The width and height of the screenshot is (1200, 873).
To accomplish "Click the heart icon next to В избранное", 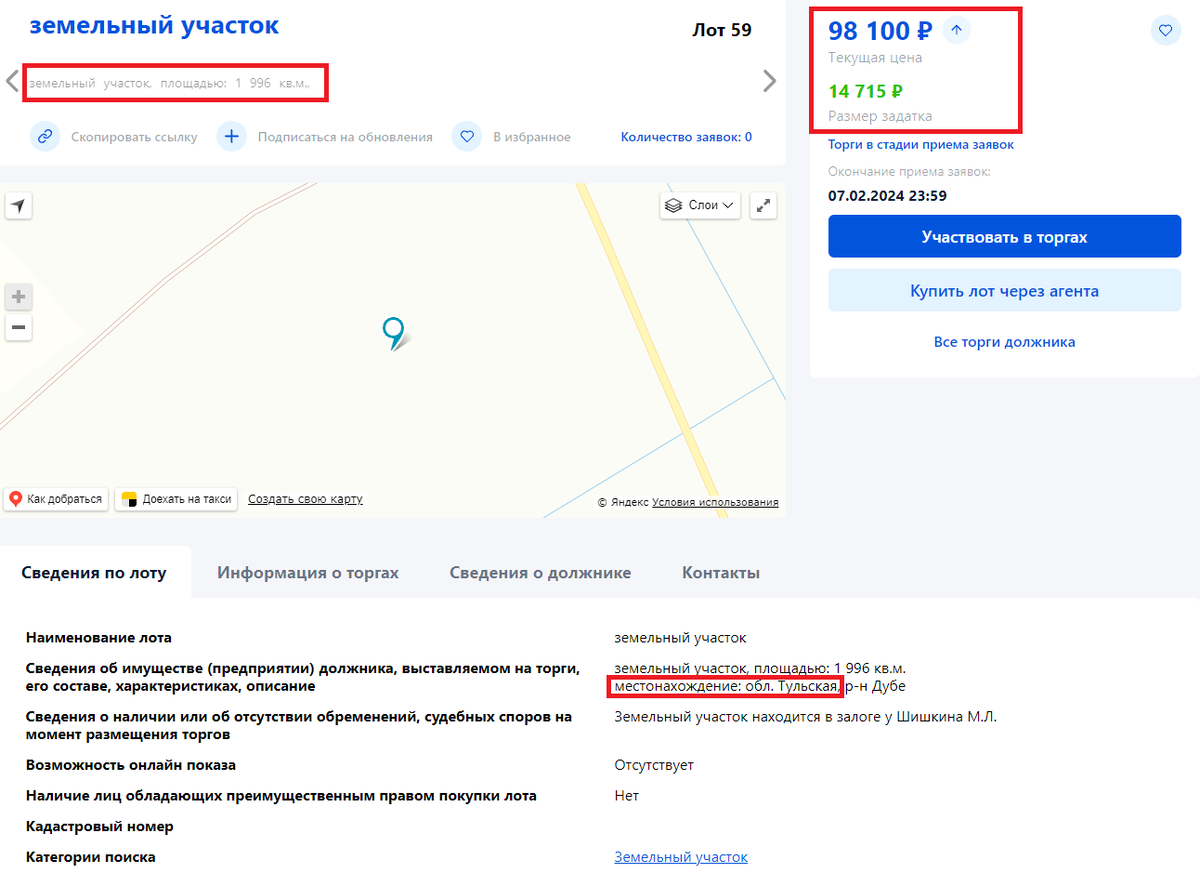I will pos(467,136).
